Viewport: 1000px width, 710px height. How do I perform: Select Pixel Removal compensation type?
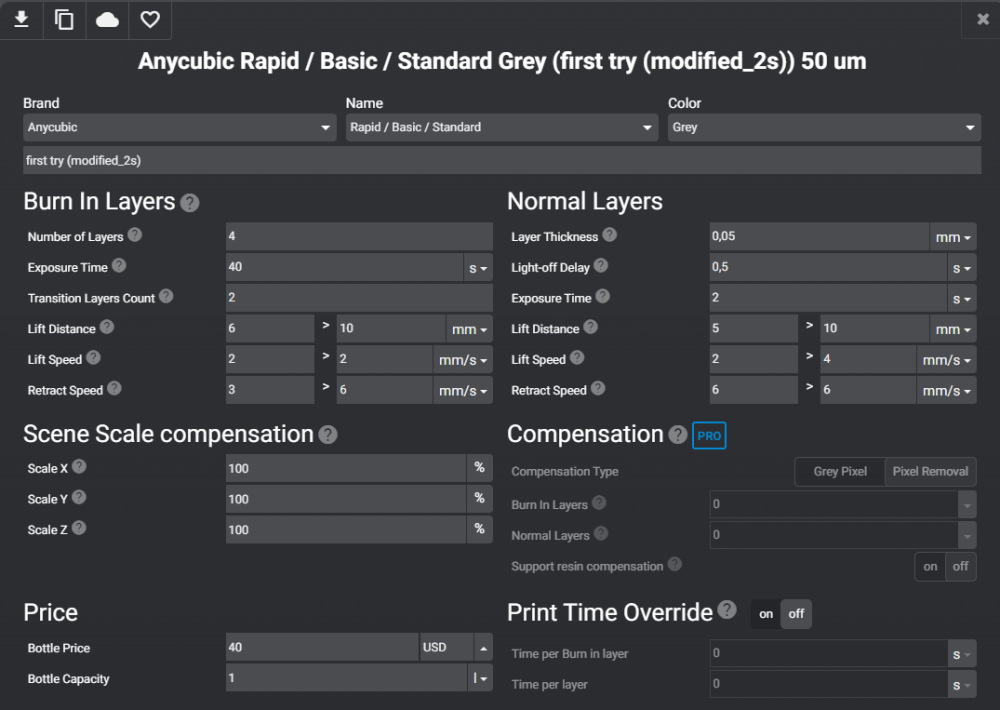tap(930, 471)
